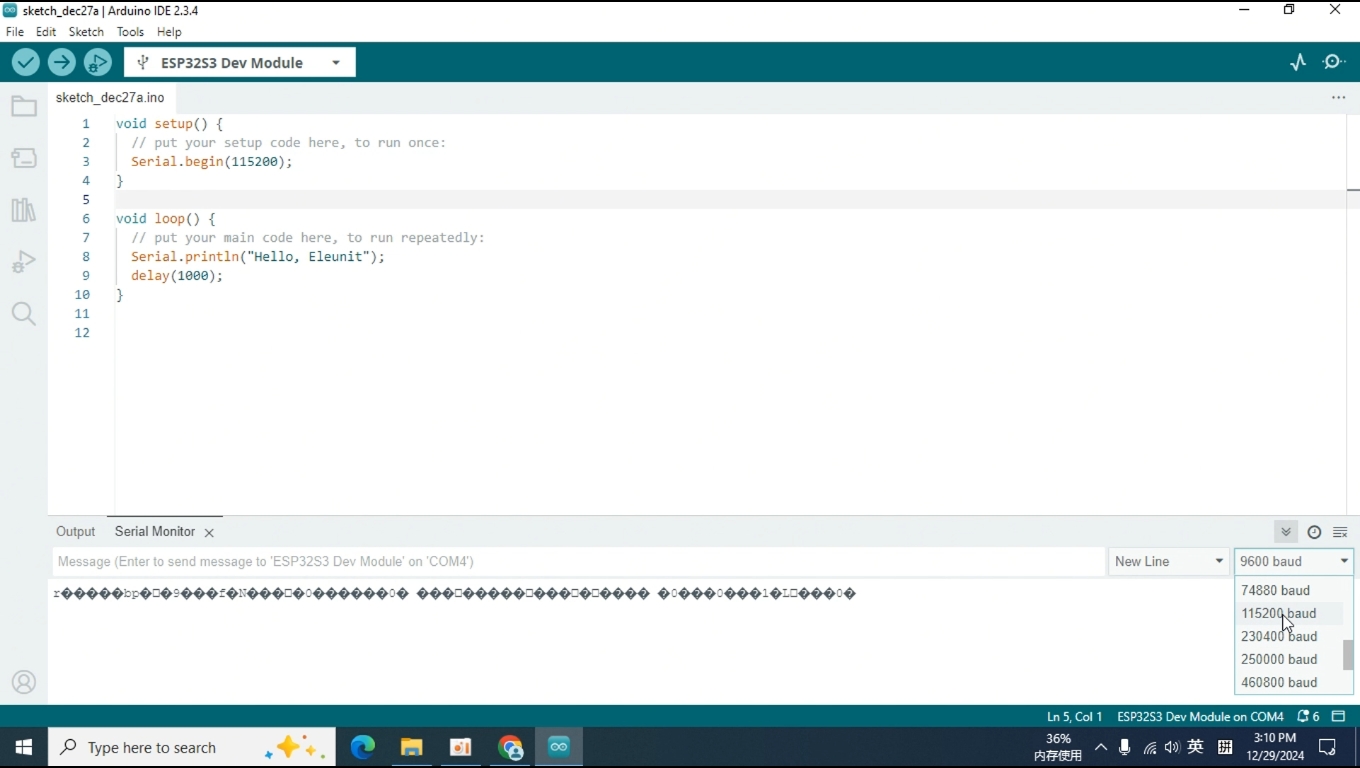The height and width of the screenshot is (768, 1360).
Task: Open the Edit menu
Action: pyautogui.click(x=46, y=32)
